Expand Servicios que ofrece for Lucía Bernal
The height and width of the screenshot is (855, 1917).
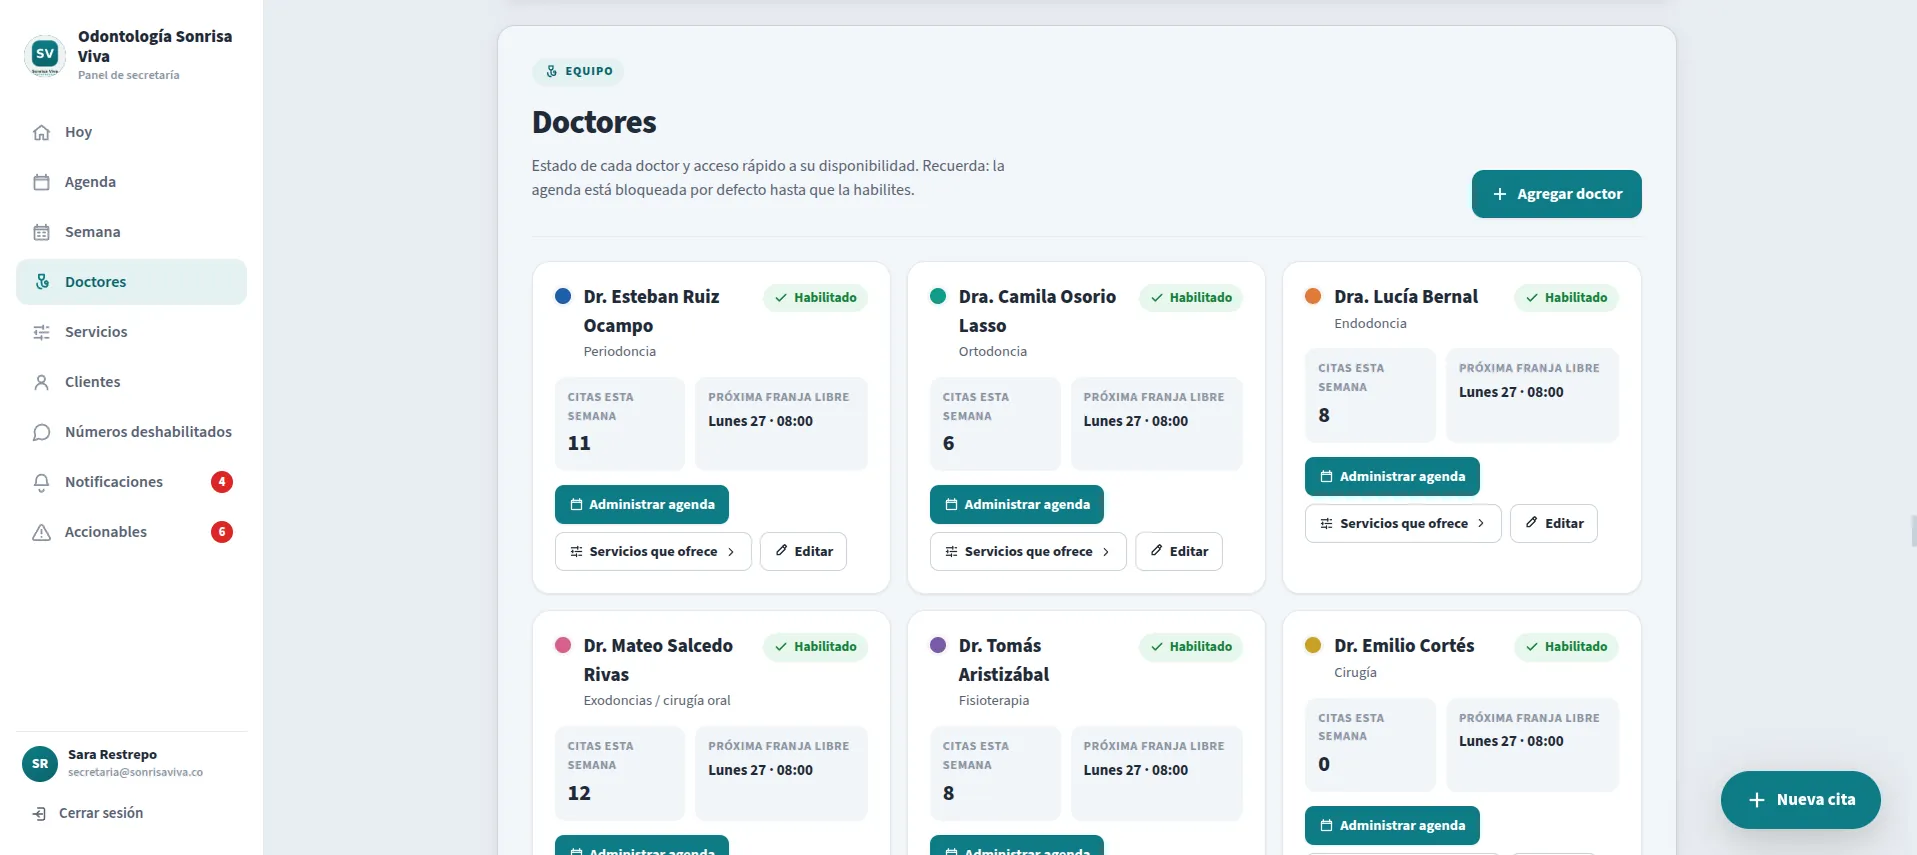tap(1403, 523)
